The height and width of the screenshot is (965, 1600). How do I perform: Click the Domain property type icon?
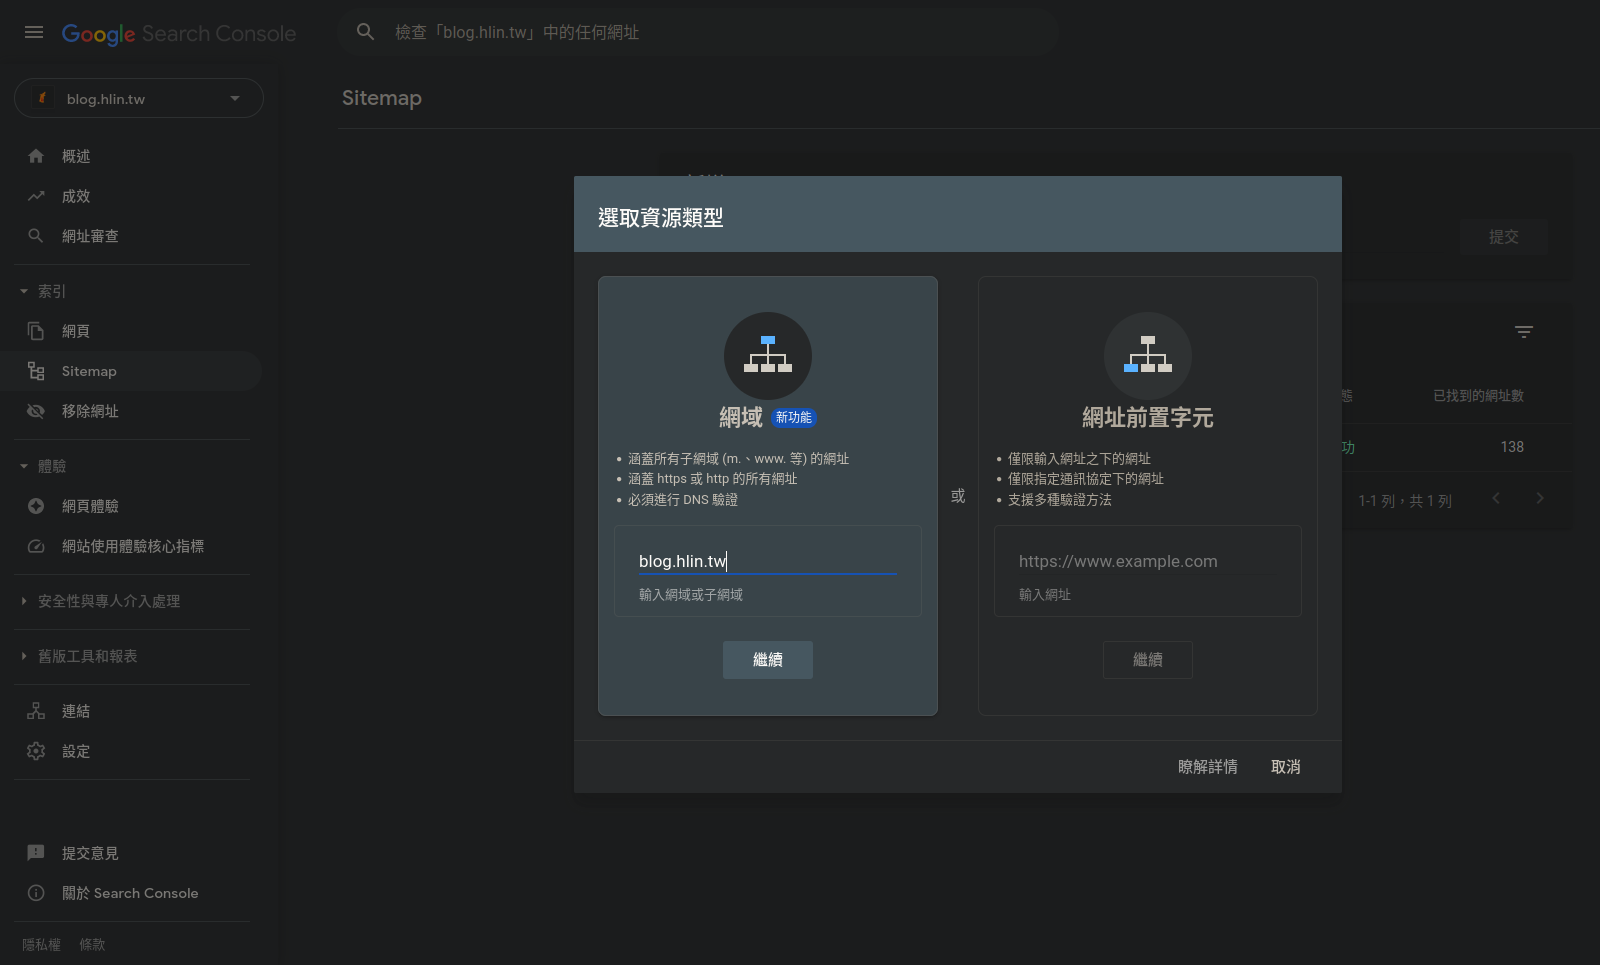pos(767,356)
